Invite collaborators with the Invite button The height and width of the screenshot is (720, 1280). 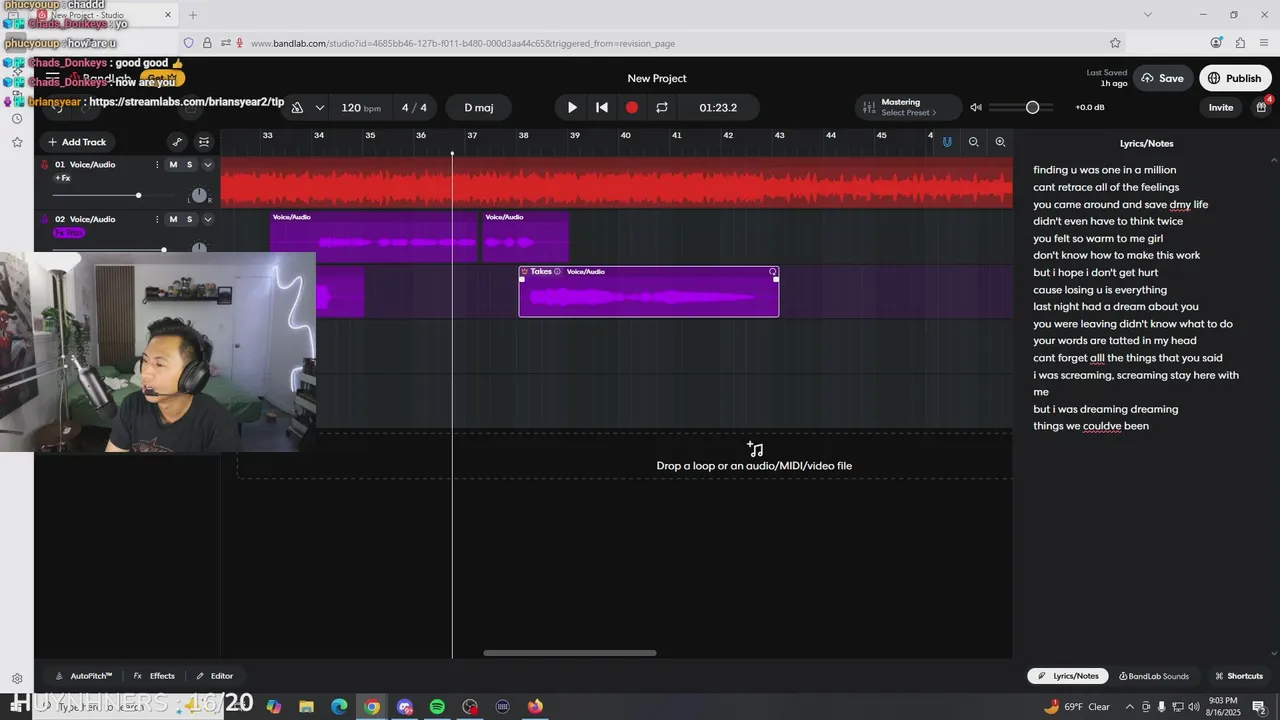(1221, 108)
